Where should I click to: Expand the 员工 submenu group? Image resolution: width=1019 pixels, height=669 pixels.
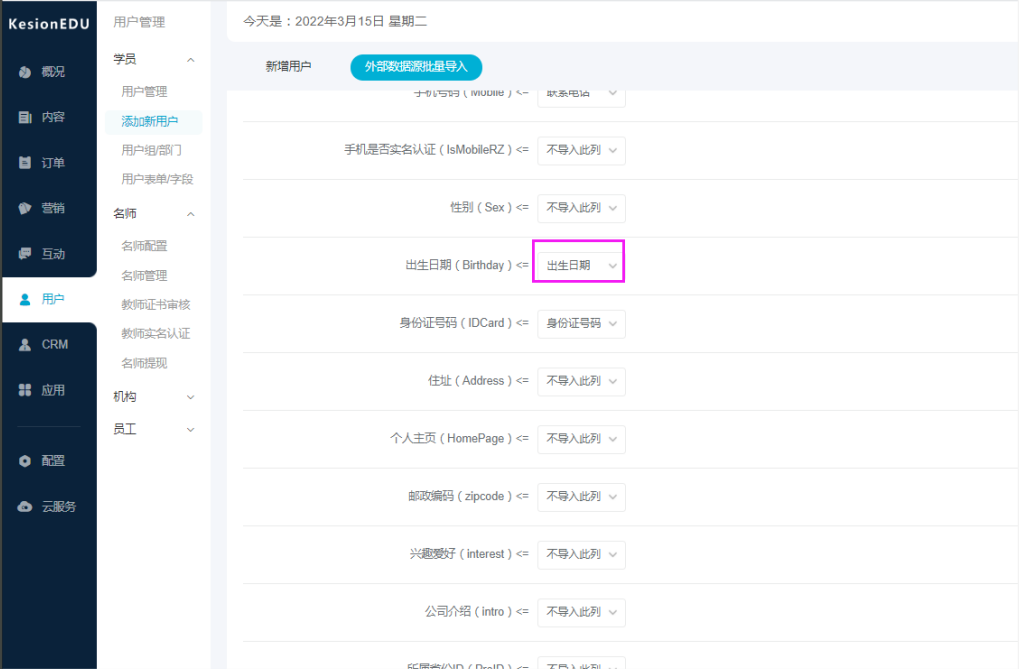click(x=190, y=429)
